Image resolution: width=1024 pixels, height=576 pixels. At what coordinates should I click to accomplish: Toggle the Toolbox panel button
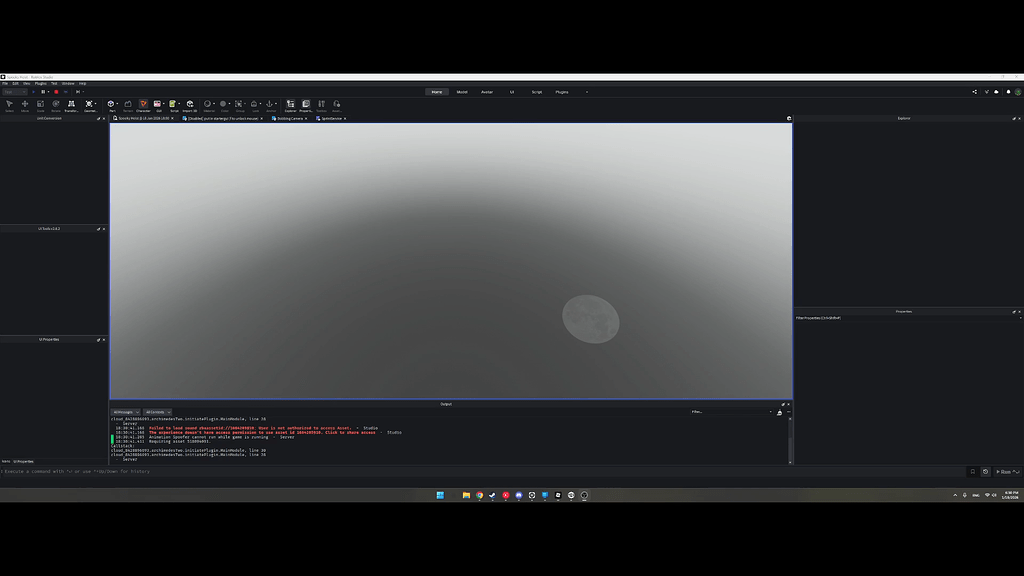coord(321,105)
